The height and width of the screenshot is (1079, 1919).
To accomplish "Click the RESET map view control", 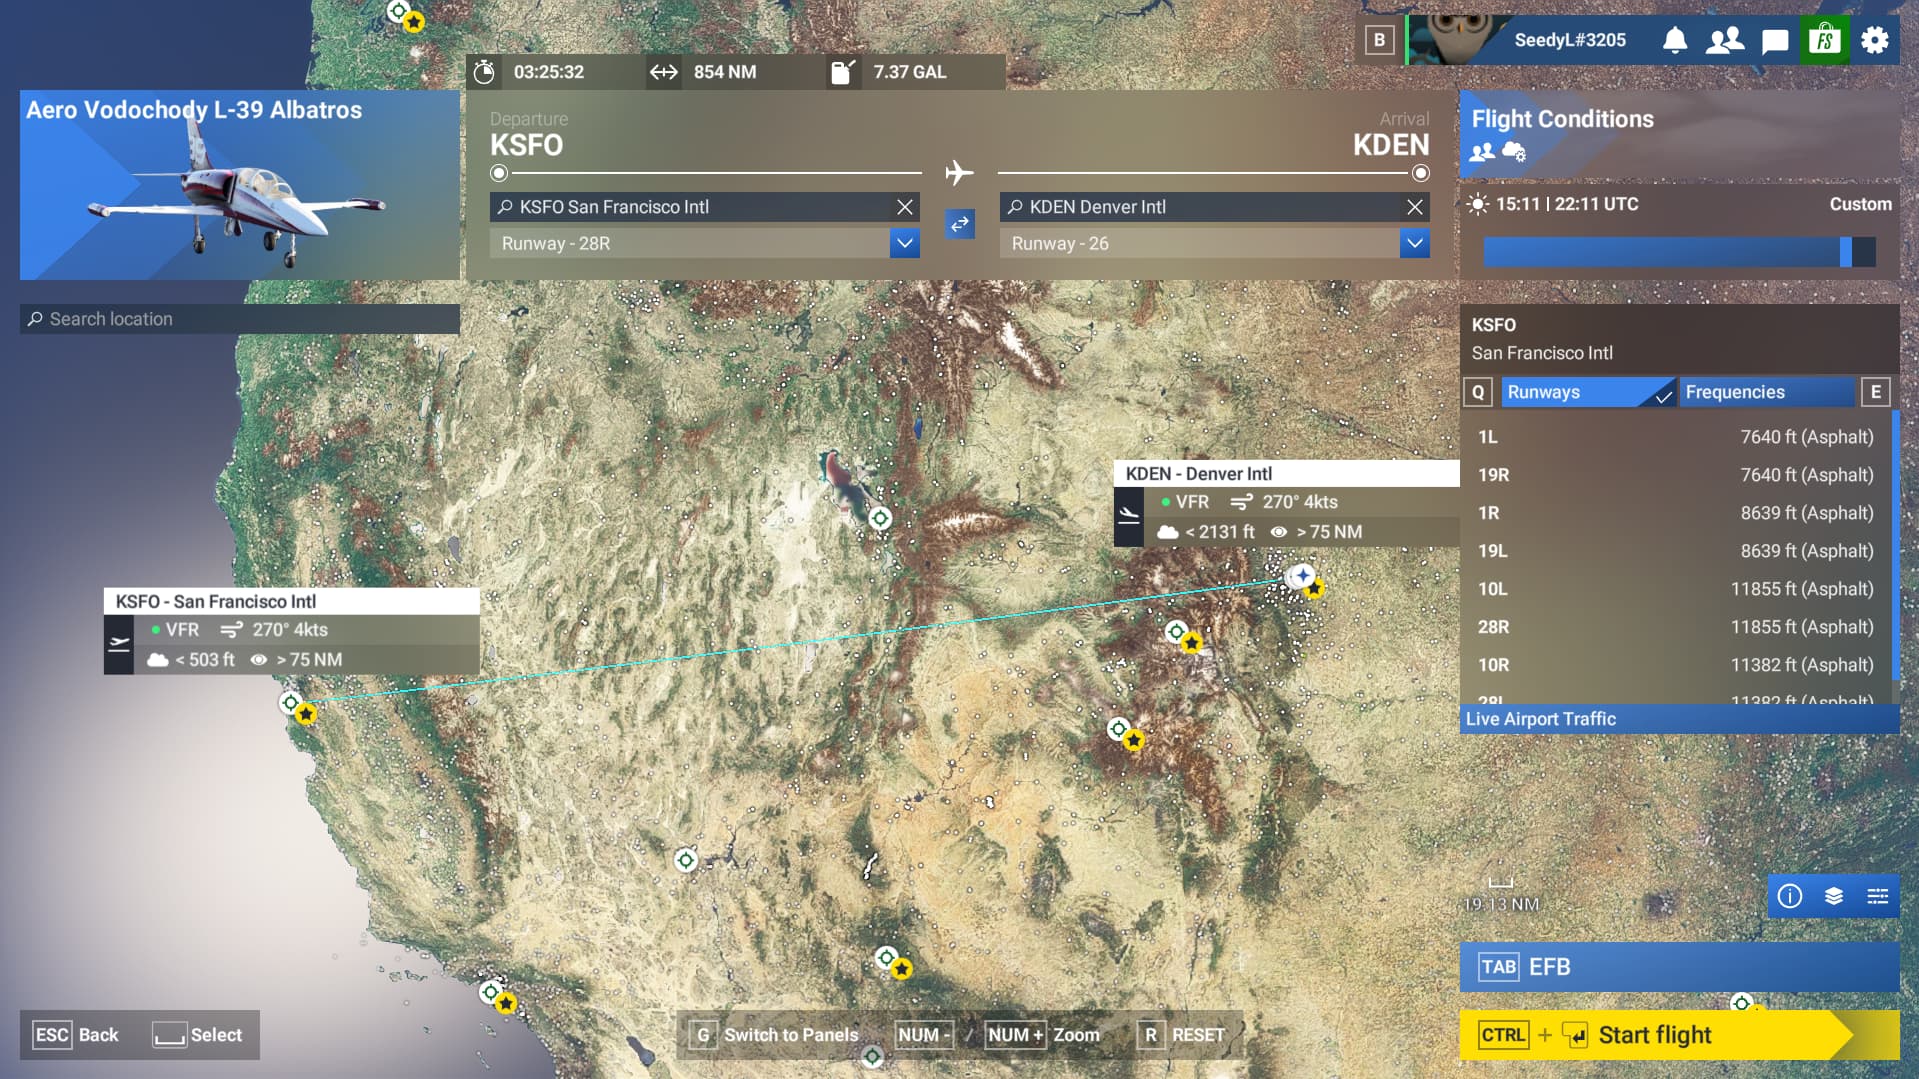I will [x=1181, y=1035].
